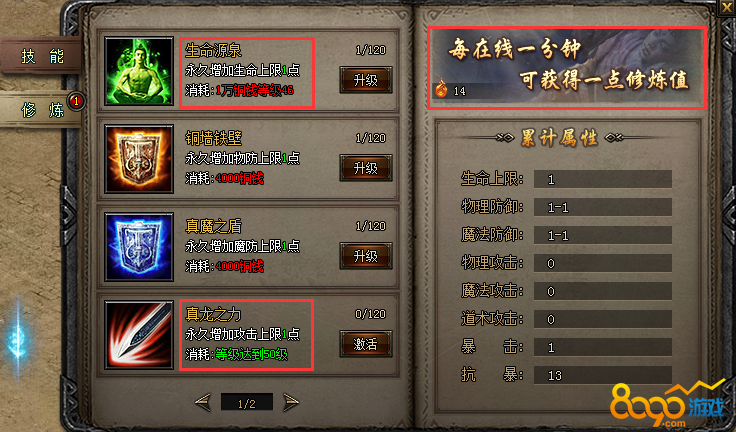Go to the previous page arrow

(x=203, y=402)
